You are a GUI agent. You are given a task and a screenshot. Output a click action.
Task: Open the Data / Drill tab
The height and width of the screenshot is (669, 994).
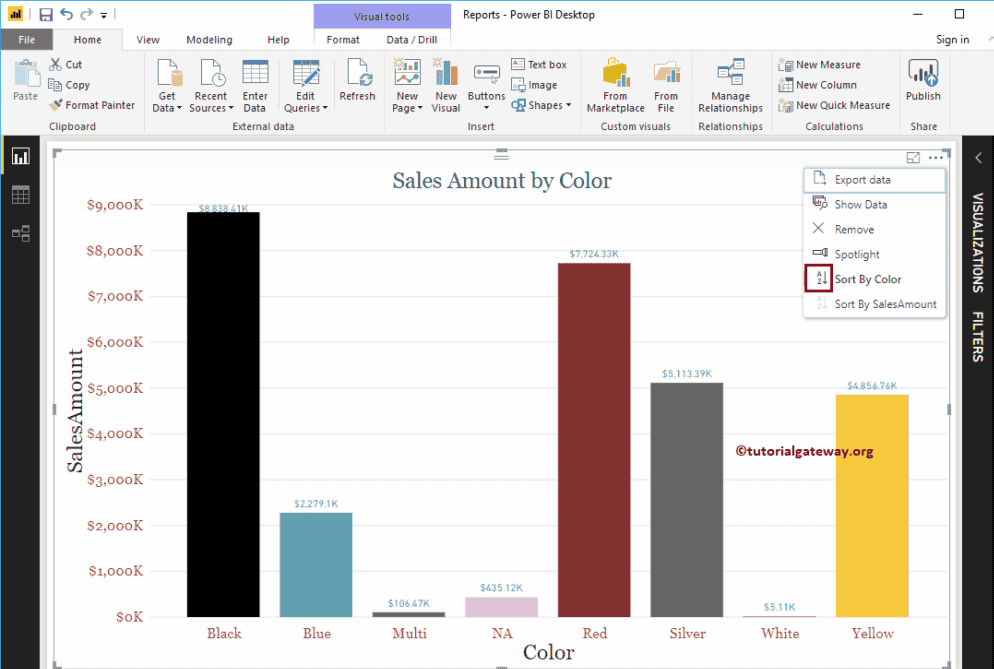[412, 39]
